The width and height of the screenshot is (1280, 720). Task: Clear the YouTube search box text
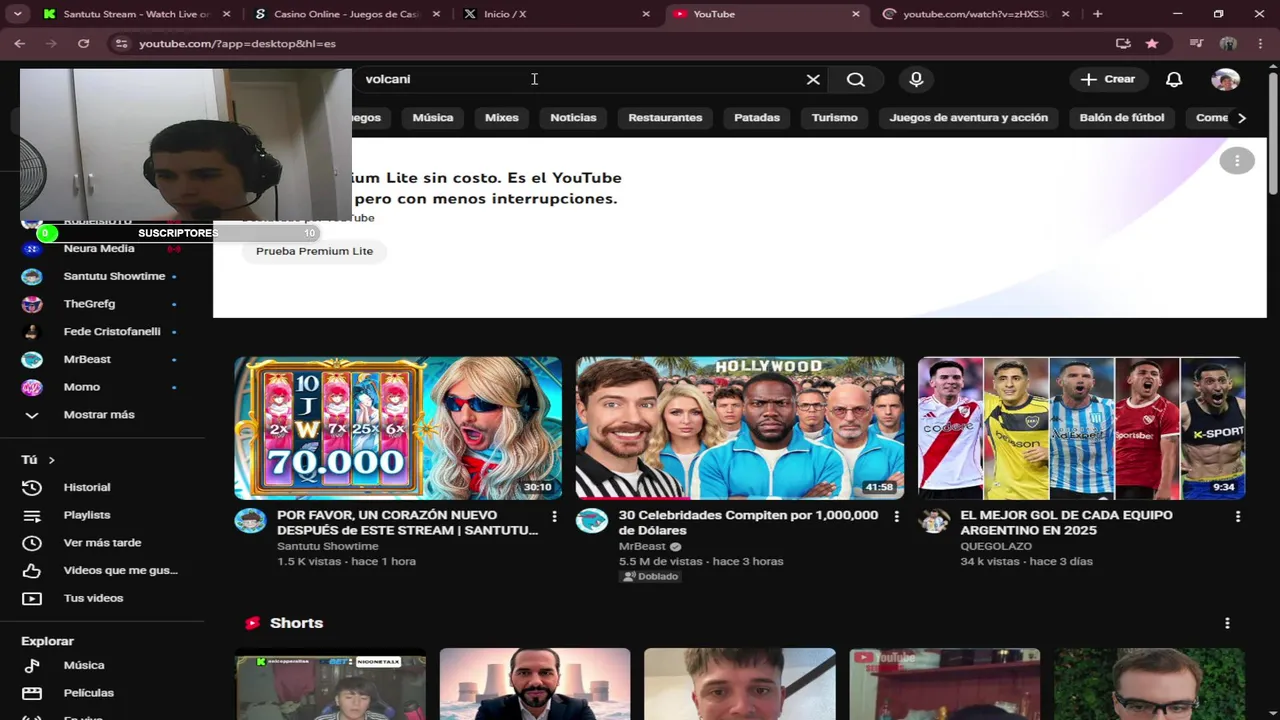click(813, 79)
